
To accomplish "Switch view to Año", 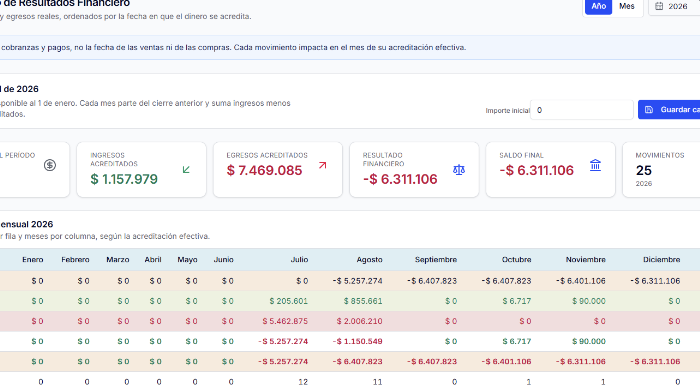I will click(598, 6).
